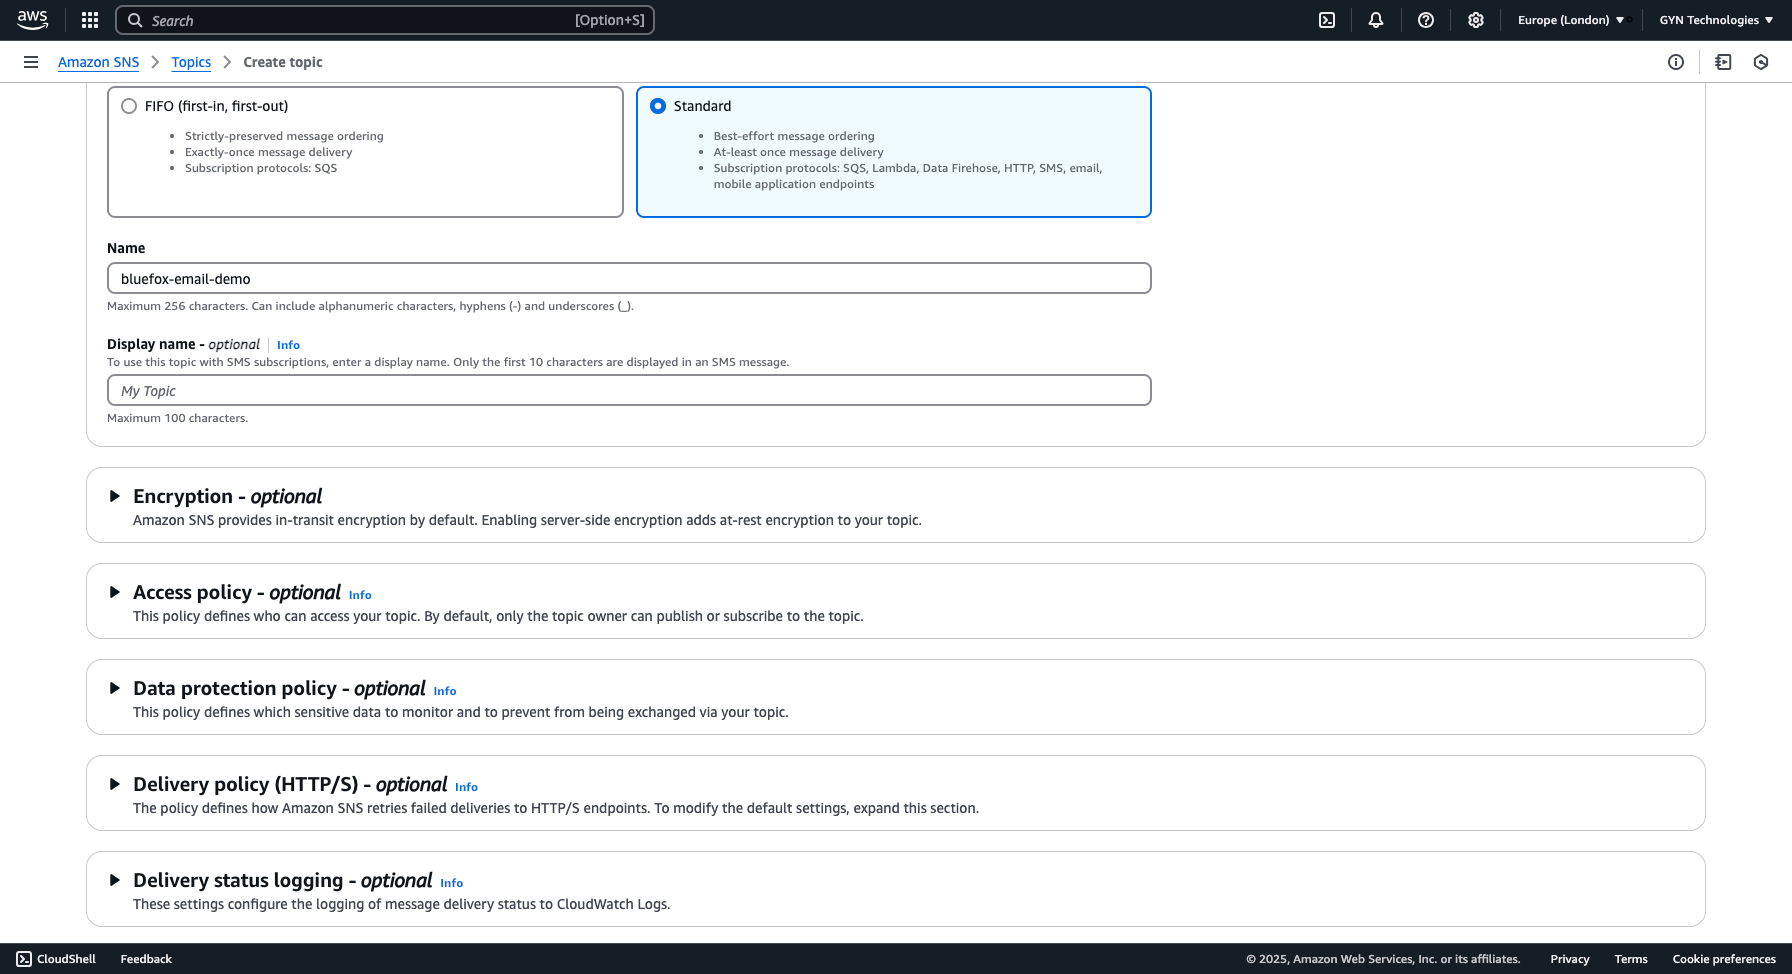Open the GYN Technologies account menu
This screenshot has width=1792, height=974.
click(1714, 19)
